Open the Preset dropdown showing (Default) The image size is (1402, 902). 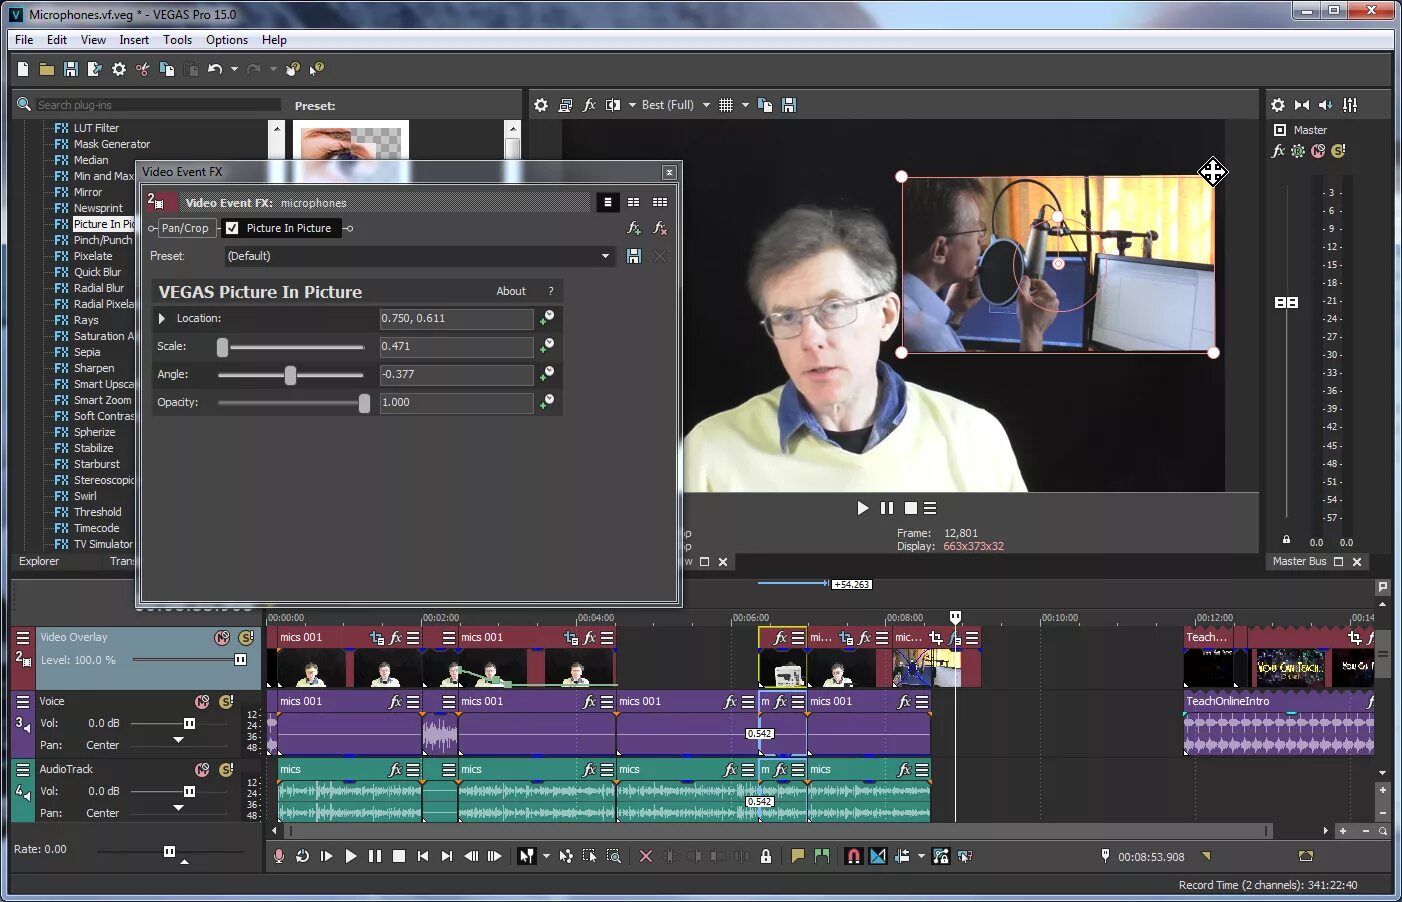point(605,256)
